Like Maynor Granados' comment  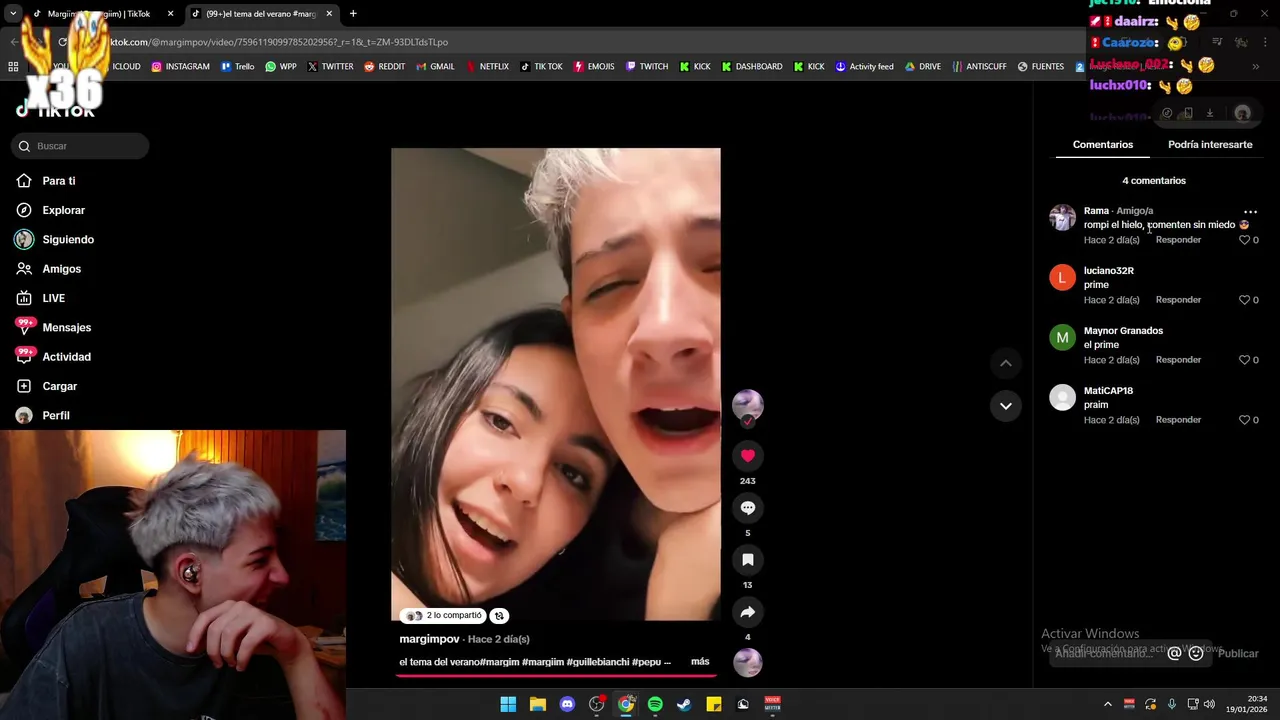(x=1244, y=360)
